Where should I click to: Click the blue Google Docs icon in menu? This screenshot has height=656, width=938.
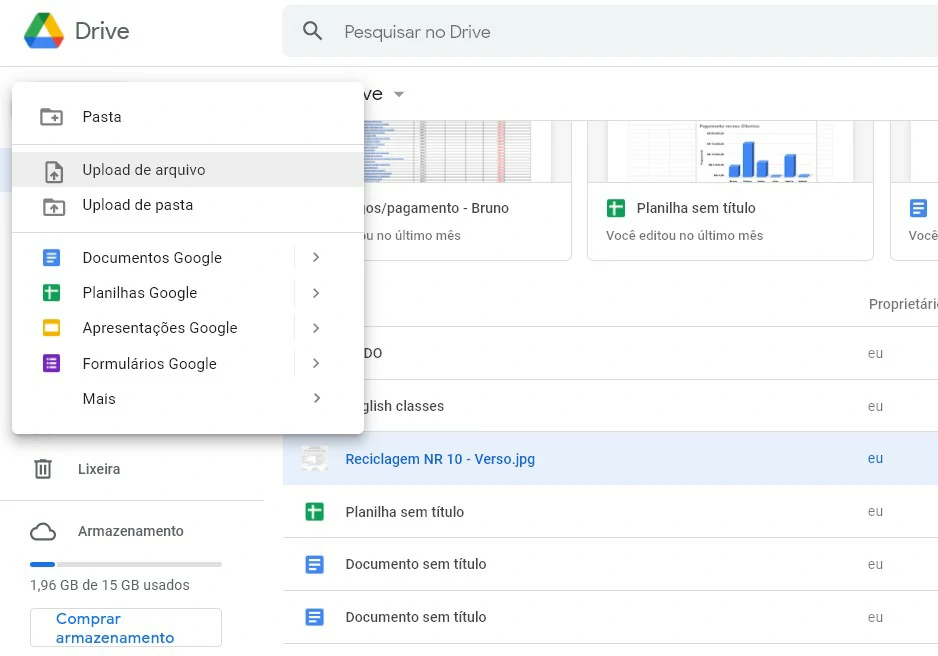pyautogui.click(x=51, y=258)
